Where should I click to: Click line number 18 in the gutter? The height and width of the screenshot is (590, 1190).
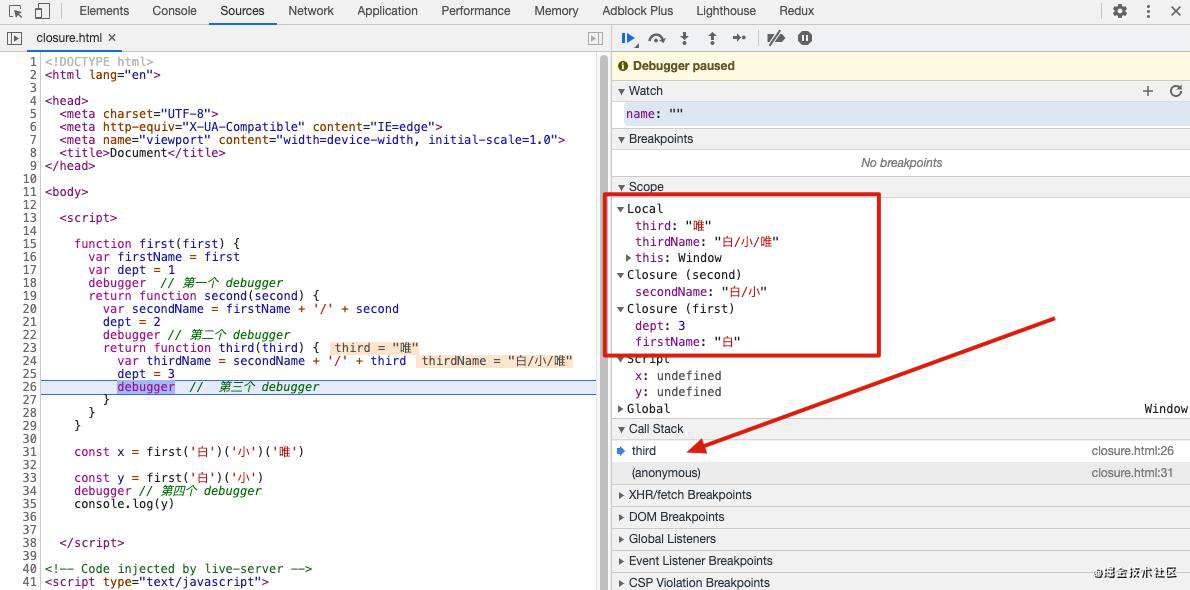pyautogui.click(x=30, y=283)
